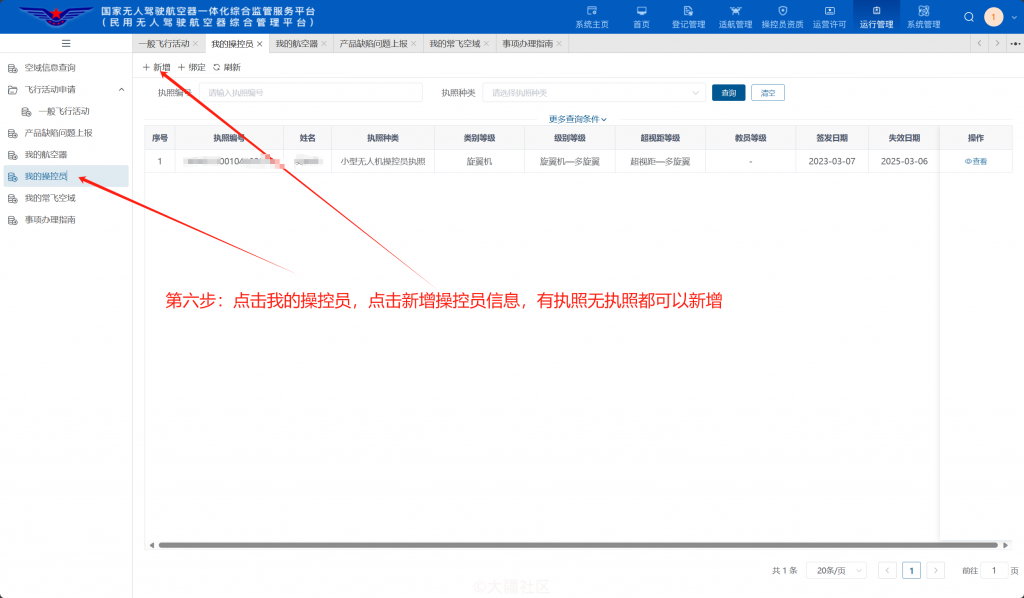Open the 20条/页 page size dropdown
The image size is (1024, 598).
click(836, 569)
